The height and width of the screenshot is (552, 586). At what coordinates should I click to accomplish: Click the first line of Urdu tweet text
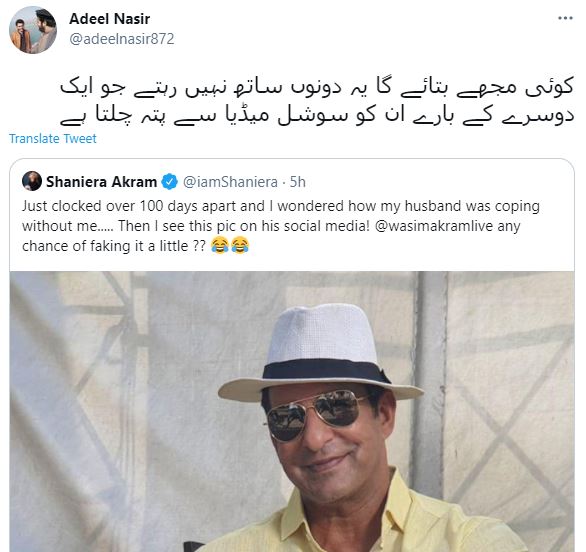pyautogui.click(x=316, y=88)
